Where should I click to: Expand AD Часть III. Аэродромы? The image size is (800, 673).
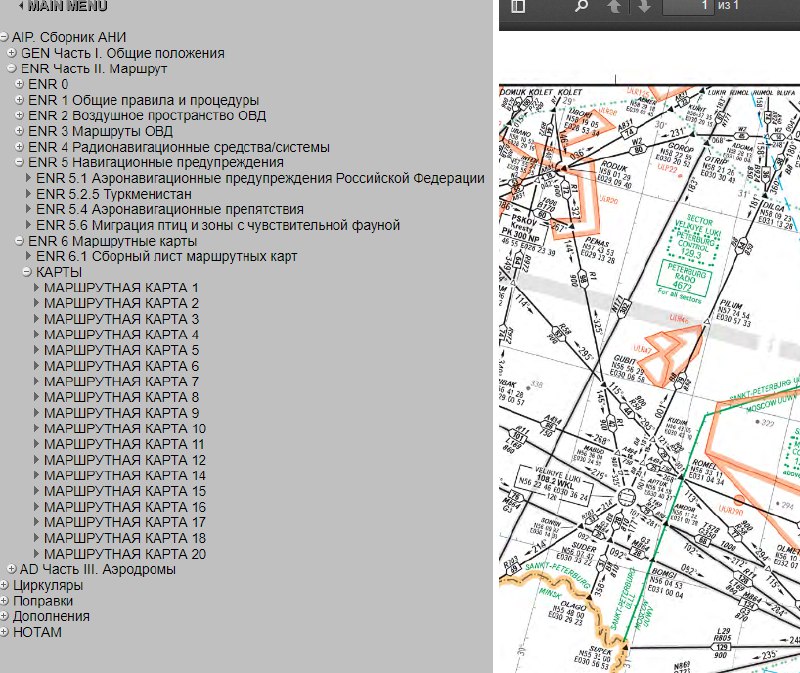coord(12,569)
